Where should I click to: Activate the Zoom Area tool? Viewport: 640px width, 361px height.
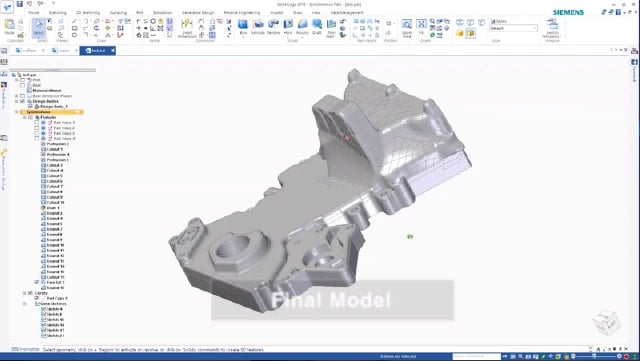click(407, 27)
